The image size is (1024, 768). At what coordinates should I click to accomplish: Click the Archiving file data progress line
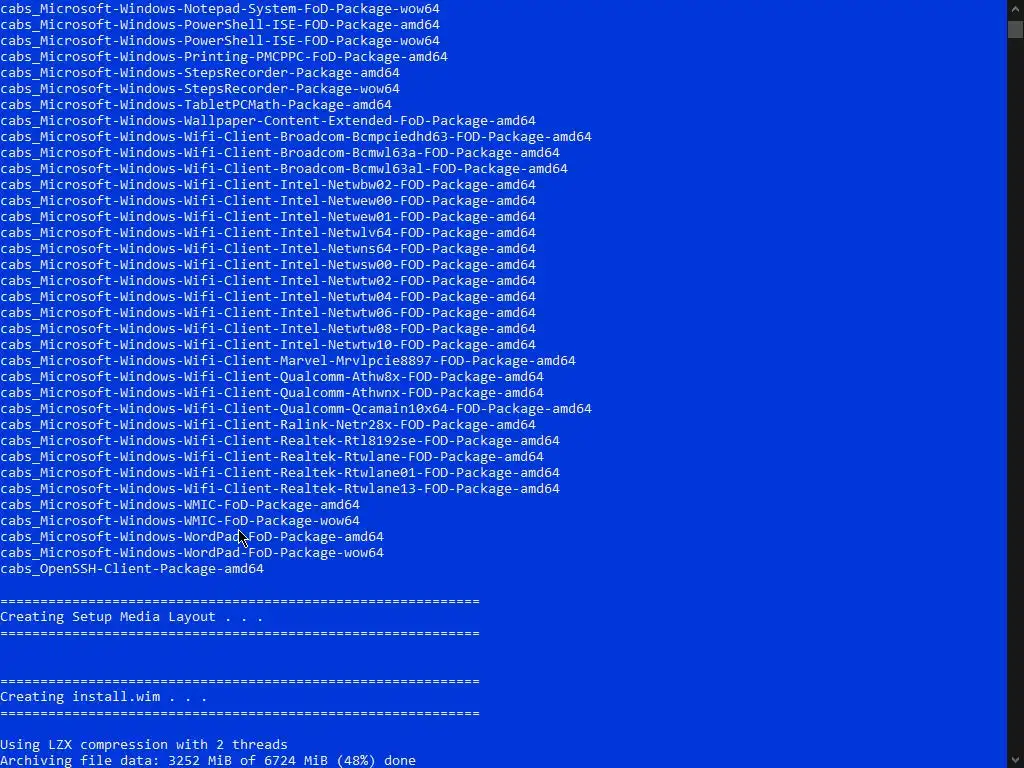tap(208, 761)
